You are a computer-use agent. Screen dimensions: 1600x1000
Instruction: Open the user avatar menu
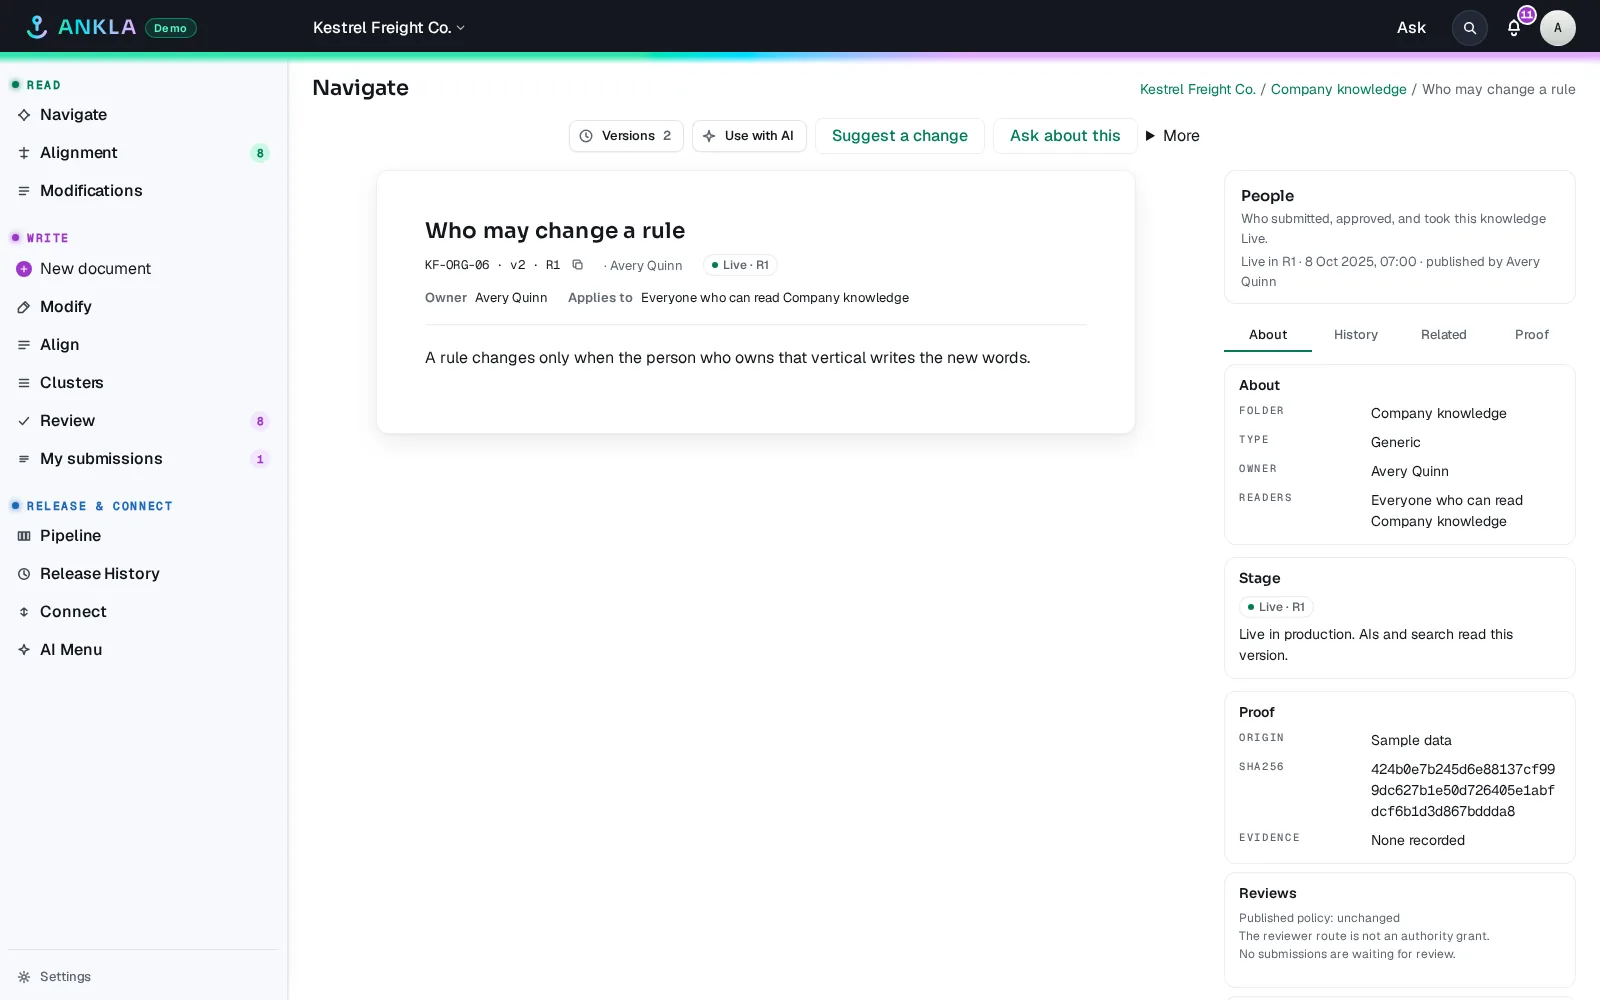point(1557,28)
